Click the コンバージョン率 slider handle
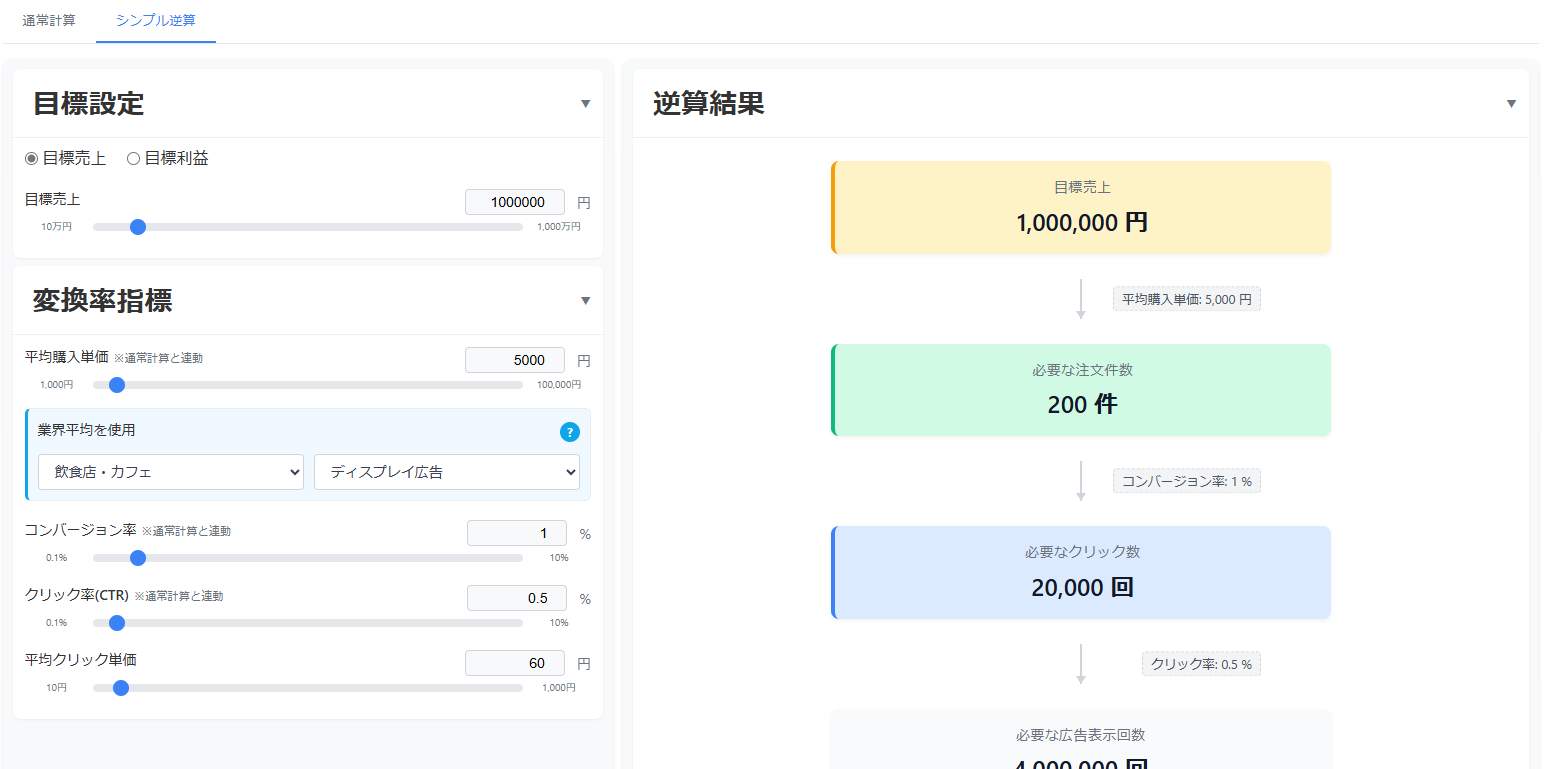Viewport: 1544px width, 769px height. [x=138, y=558]
